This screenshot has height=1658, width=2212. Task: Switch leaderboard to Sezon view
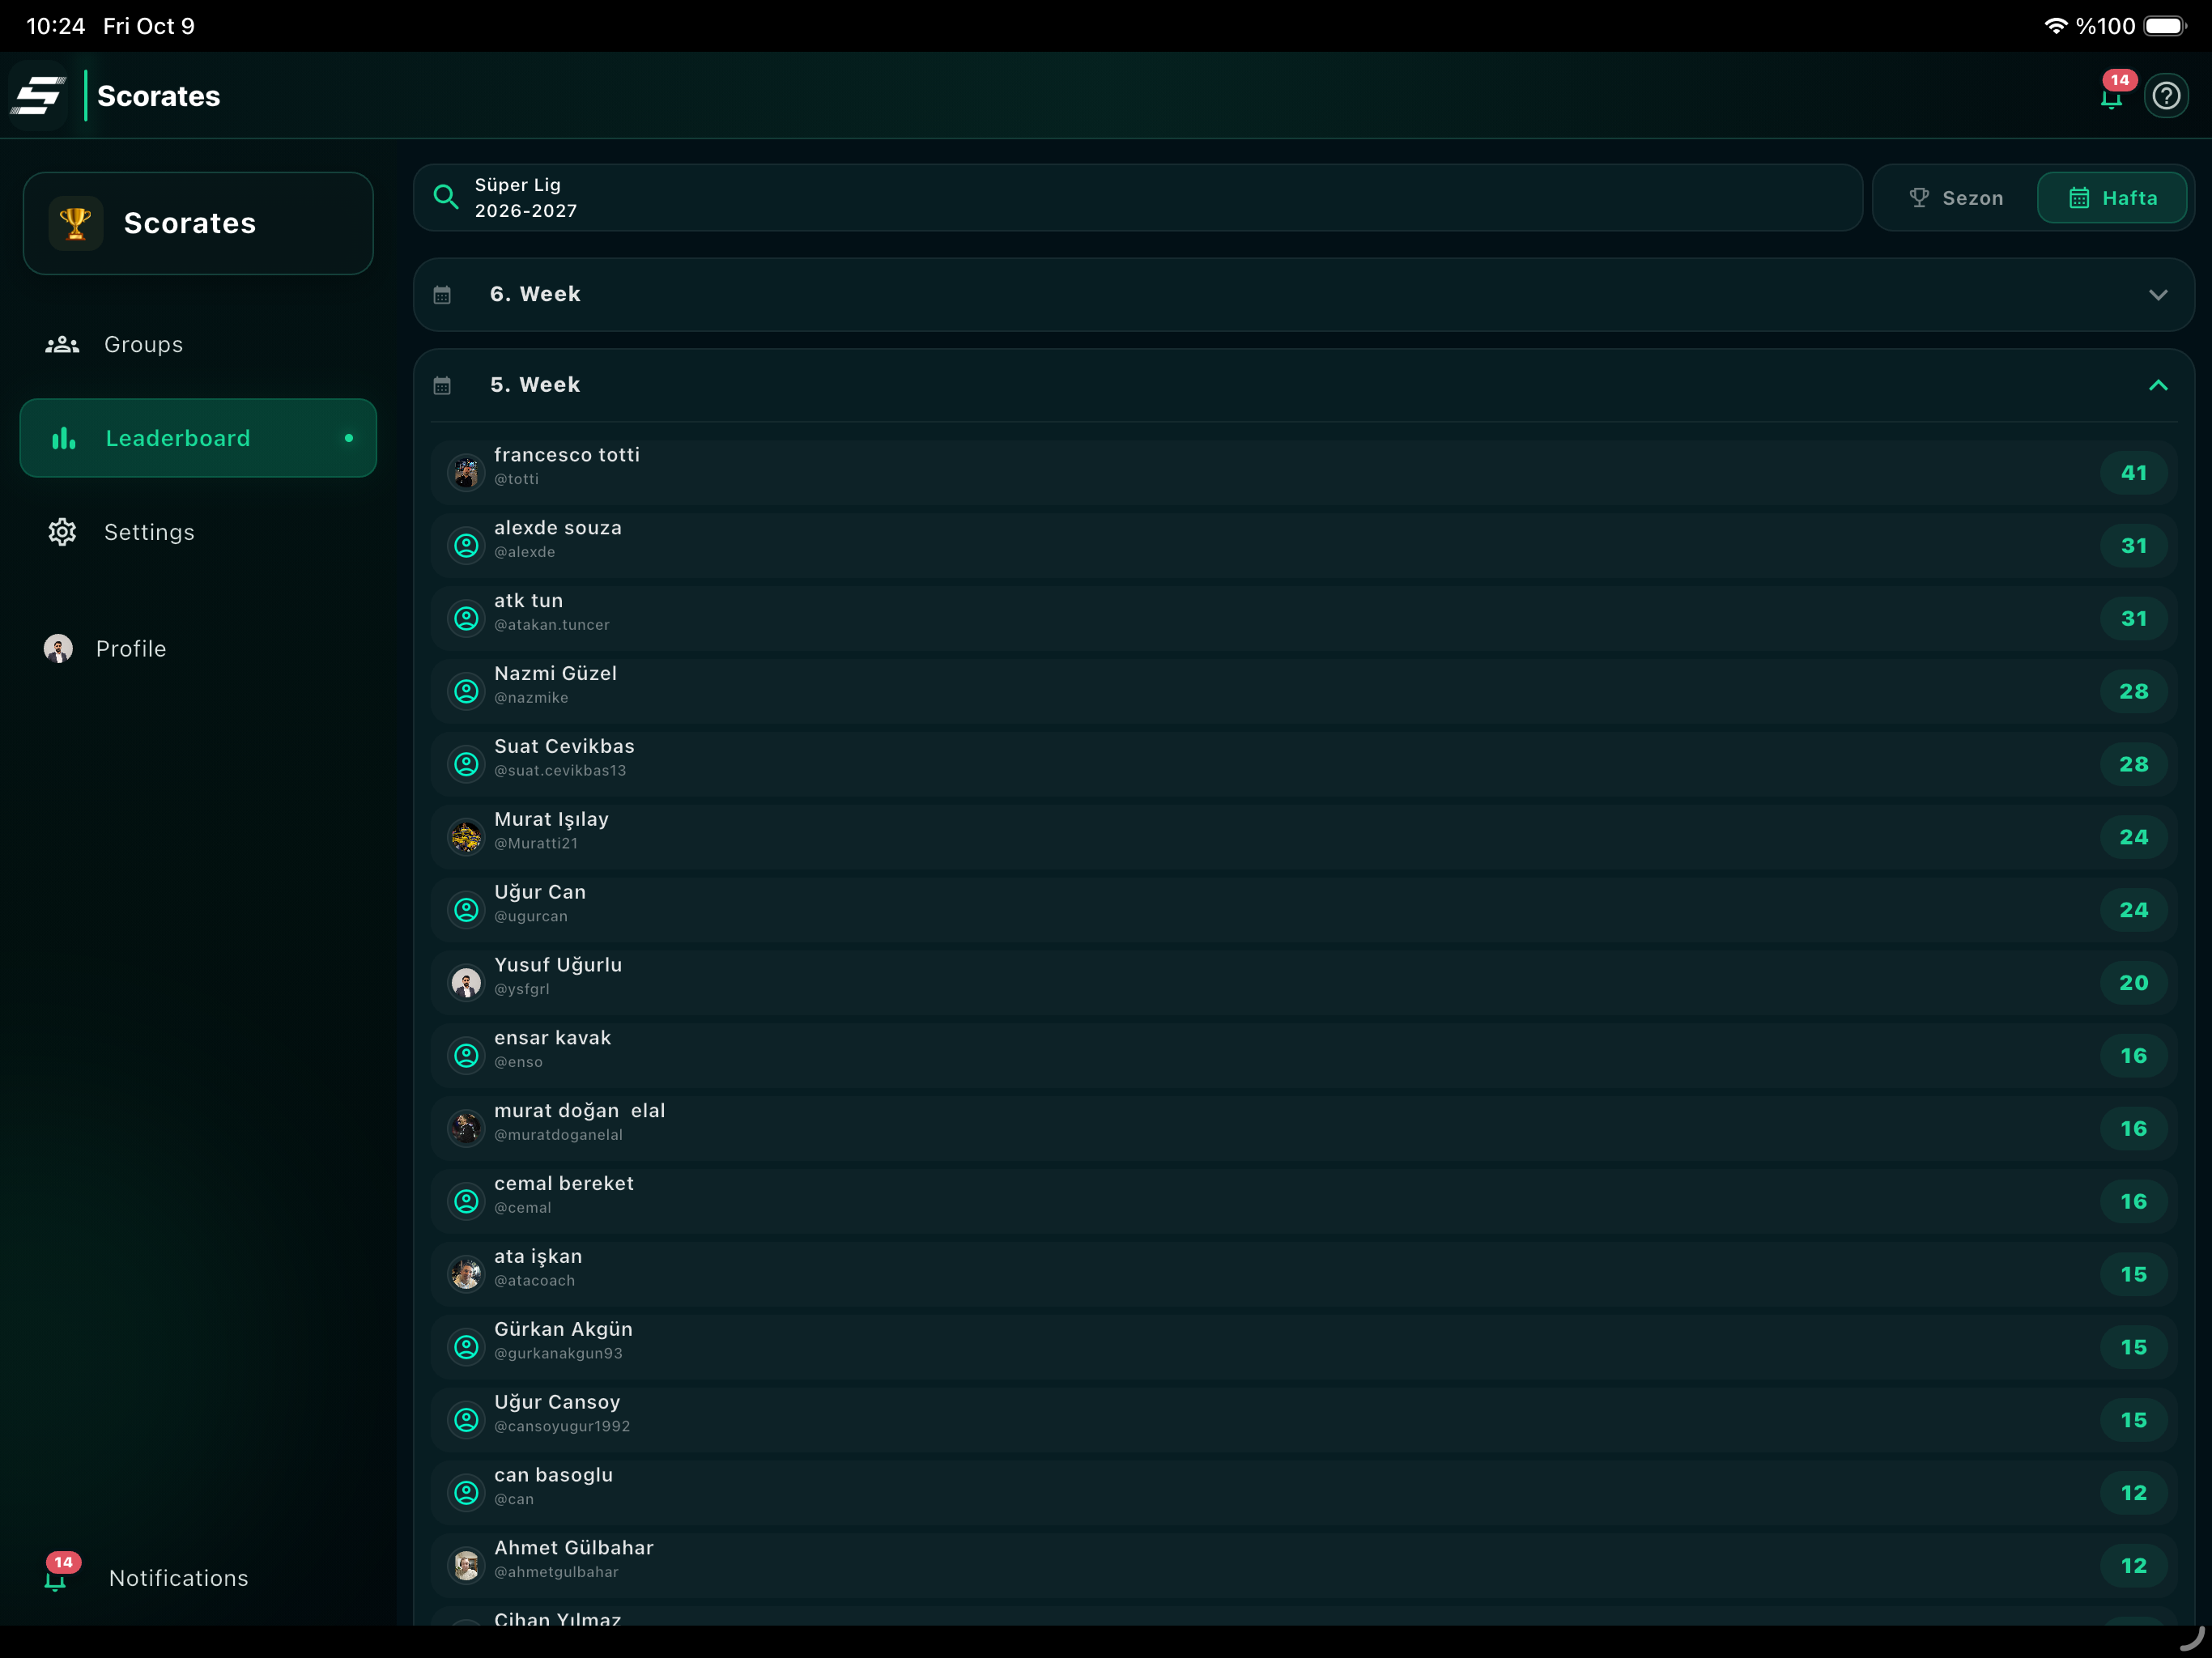(x=1956, y=198)
